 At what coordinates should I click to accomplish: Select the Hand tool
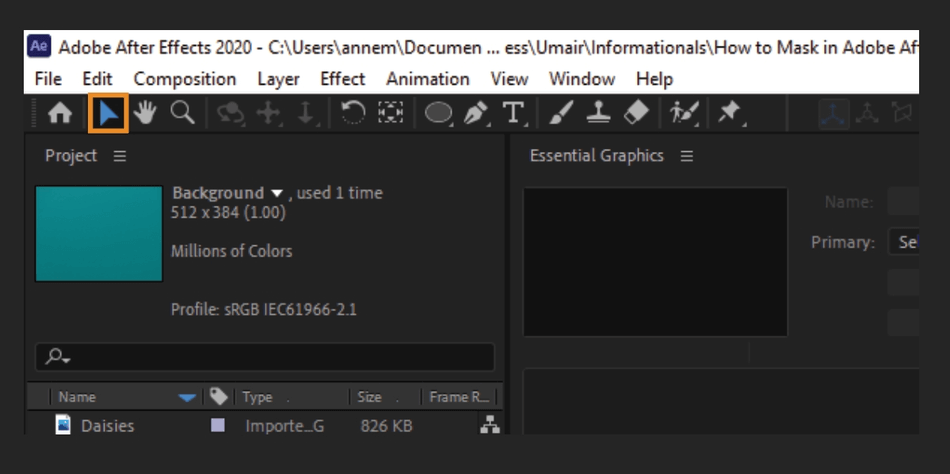click(145, 113)
